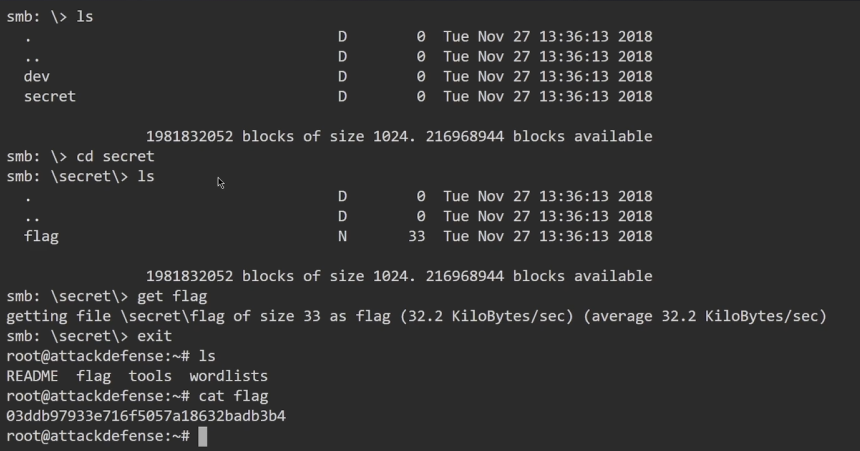Screen dimensions: 860x451
Task: Click the 'exit' command text
Action: [x=155, y=336]
